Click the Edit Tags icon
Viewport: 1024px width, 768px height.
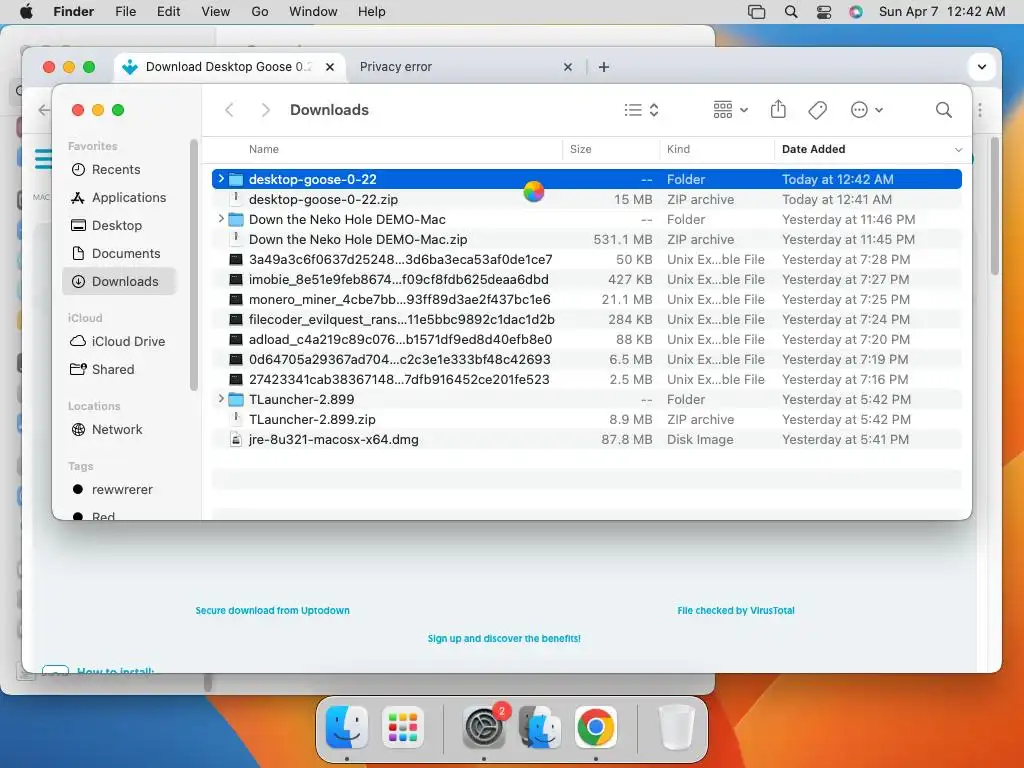click(x=817, y=110)
